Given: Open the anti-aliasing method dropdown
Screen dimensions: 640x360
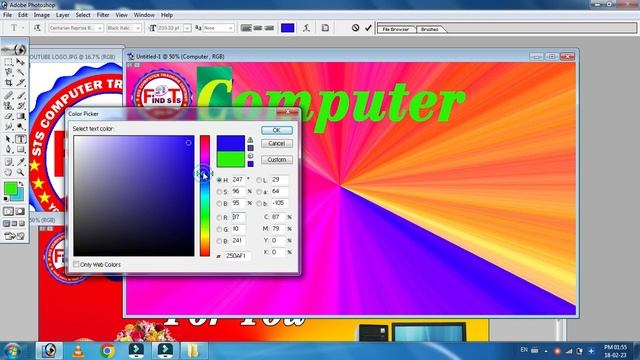Looking at the screenshot, I should pos(231,28).
